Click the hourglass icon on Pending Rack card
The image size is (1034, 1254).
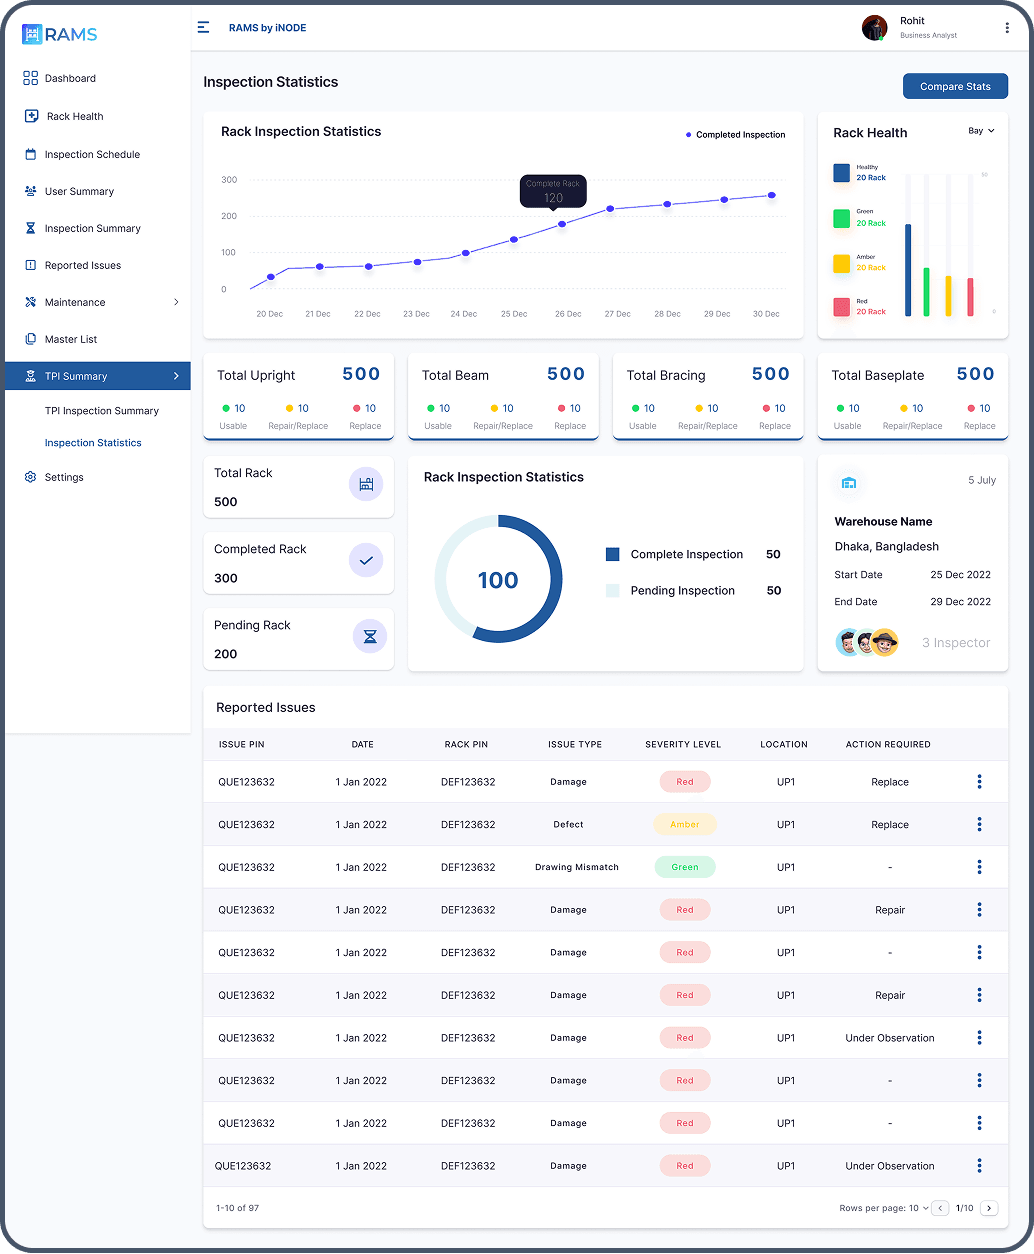370,636
